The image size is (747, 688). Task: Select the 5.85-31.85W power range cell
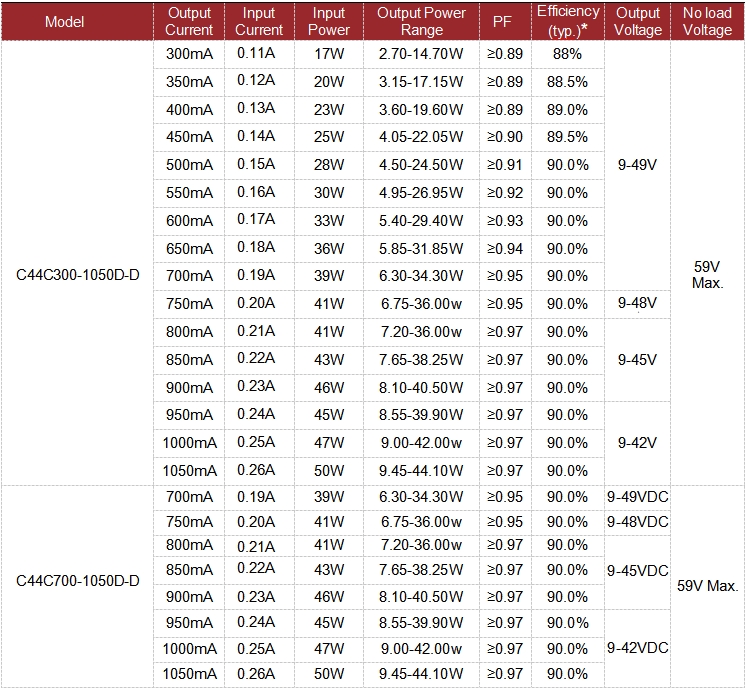tap(421, 249)
